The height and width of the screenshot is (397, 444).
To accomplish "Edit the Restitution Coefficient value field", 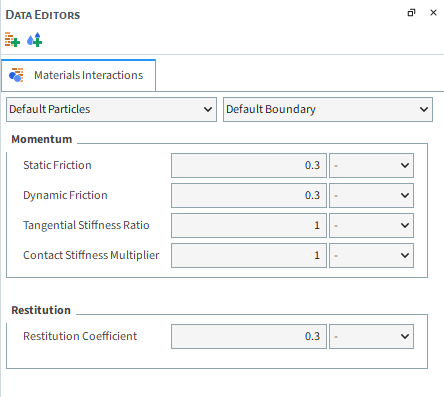I will pos(249,336).
